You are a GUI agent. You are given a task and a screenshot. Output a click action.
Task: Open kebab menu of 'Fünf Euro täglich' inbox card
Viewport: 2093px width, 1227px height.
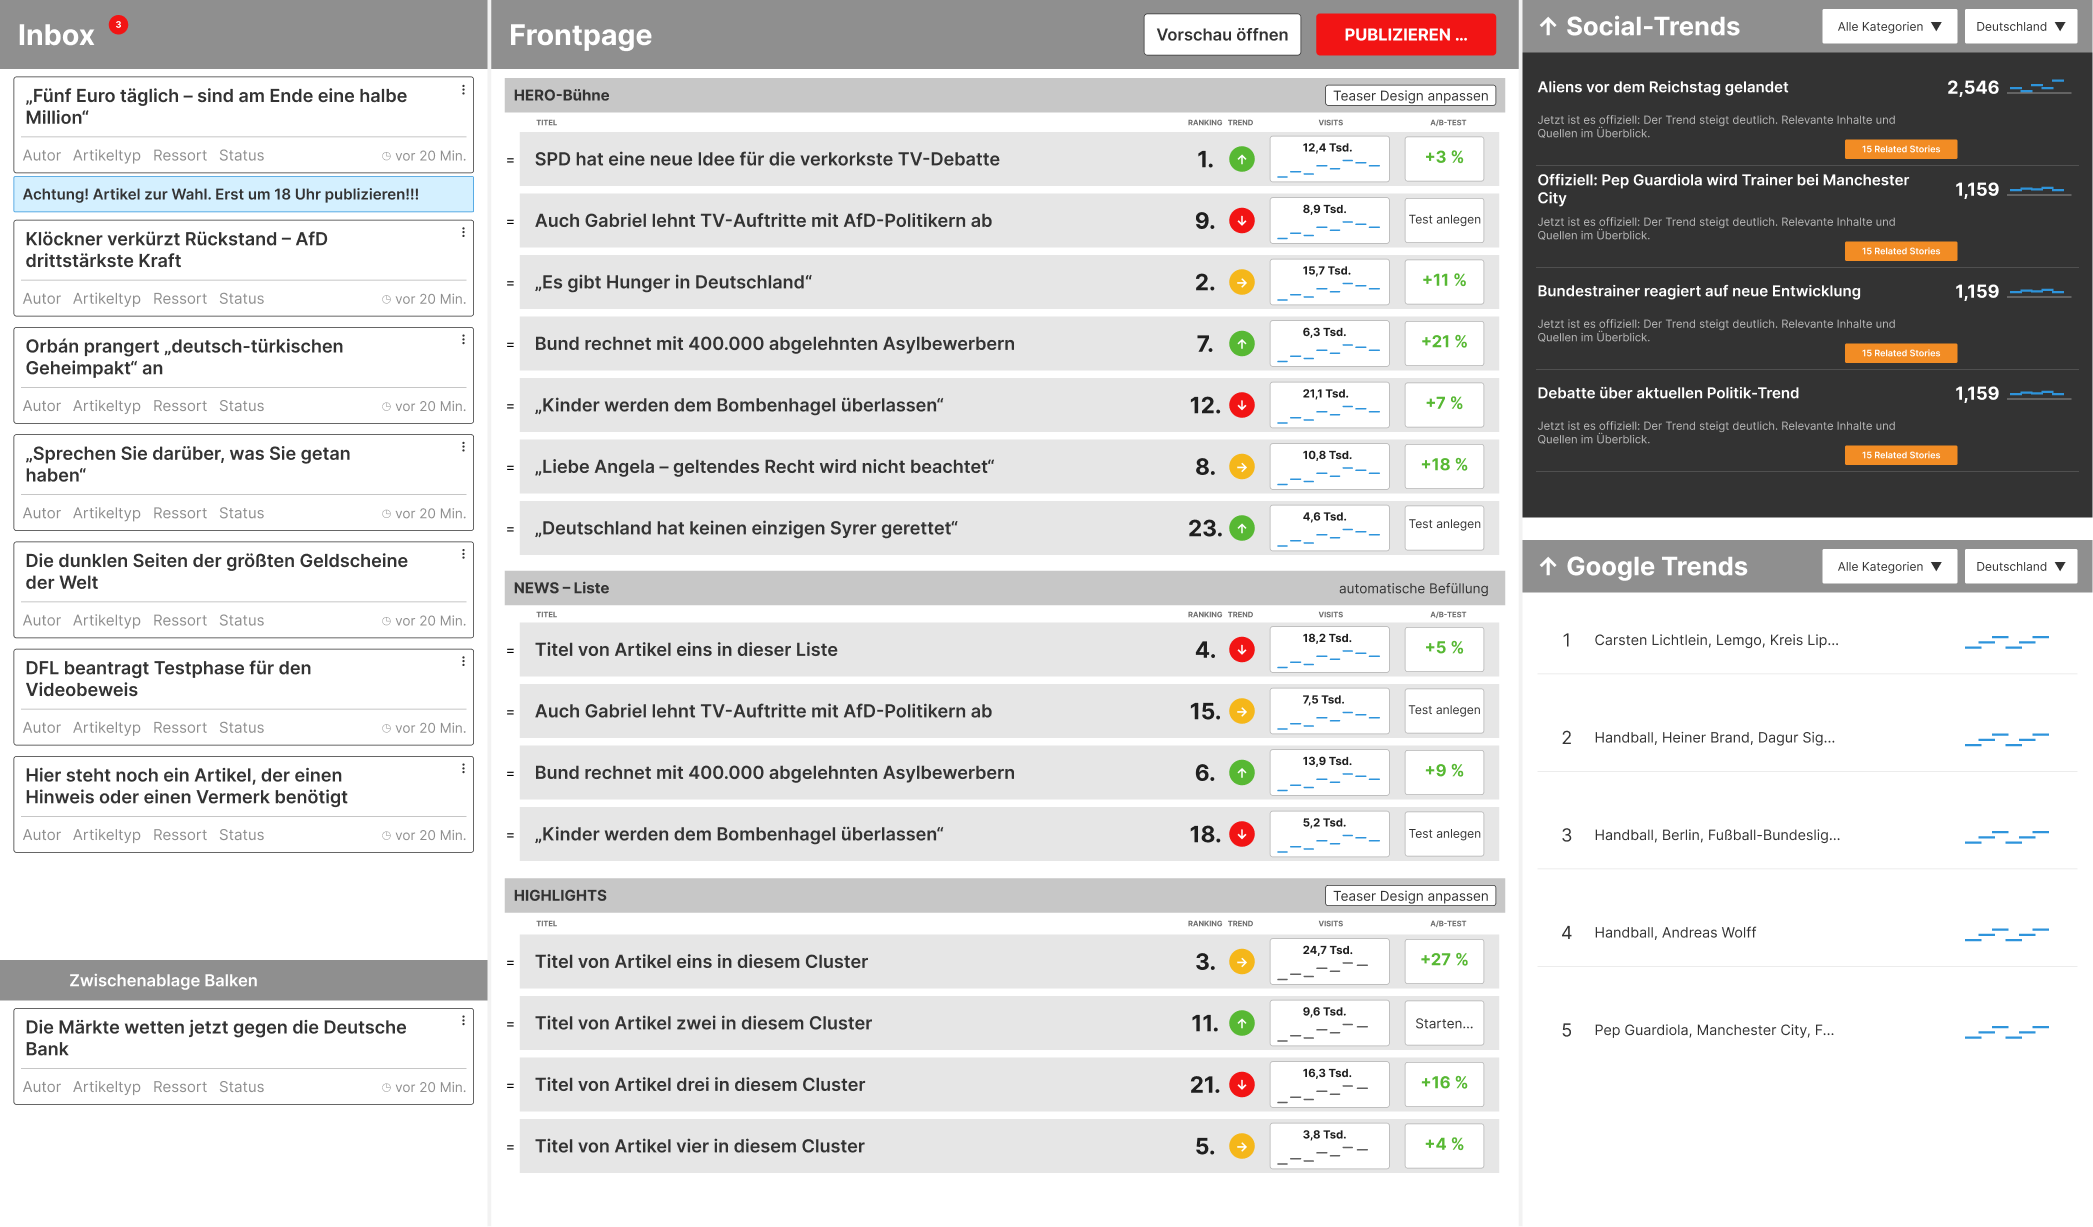coord(463,90)
